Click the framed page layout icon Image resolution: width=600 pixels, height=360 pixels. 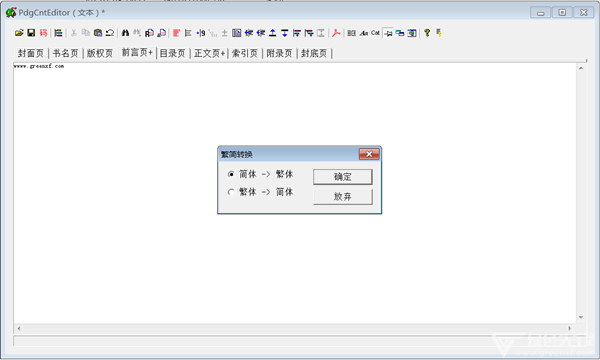point(237,33)
